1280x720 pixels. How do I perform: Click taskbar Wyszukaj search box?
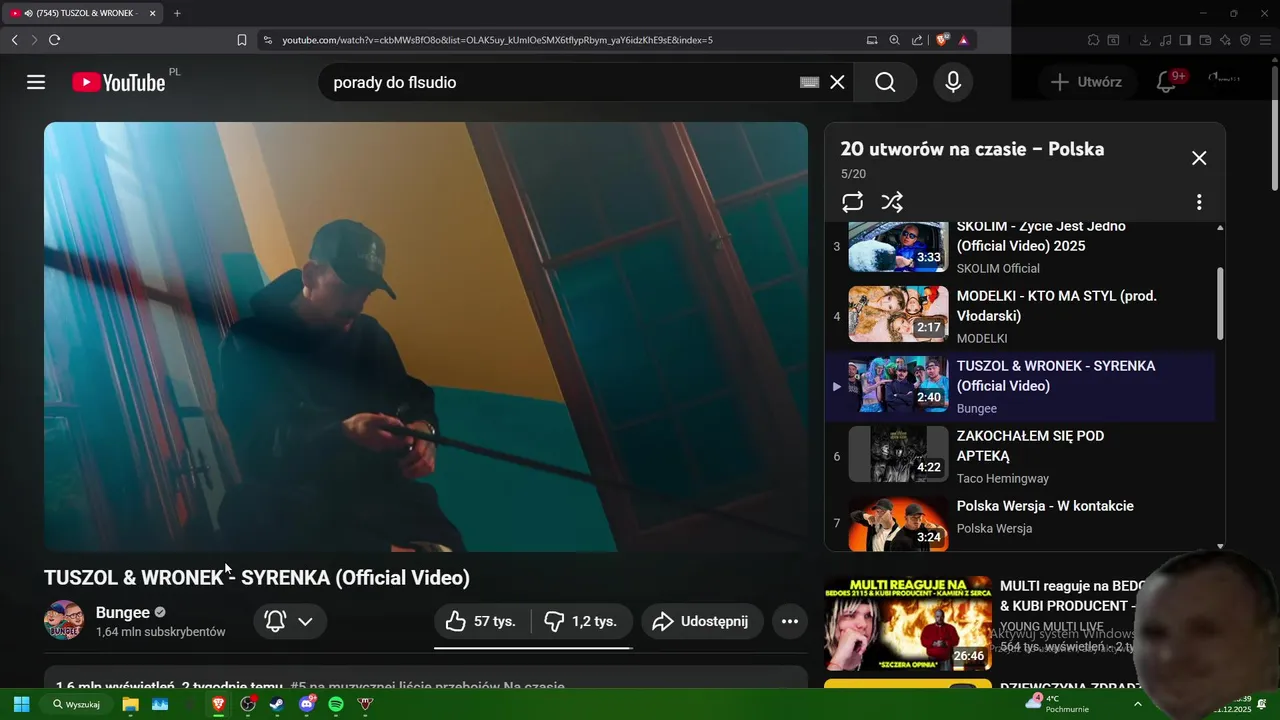coord(78,704)
